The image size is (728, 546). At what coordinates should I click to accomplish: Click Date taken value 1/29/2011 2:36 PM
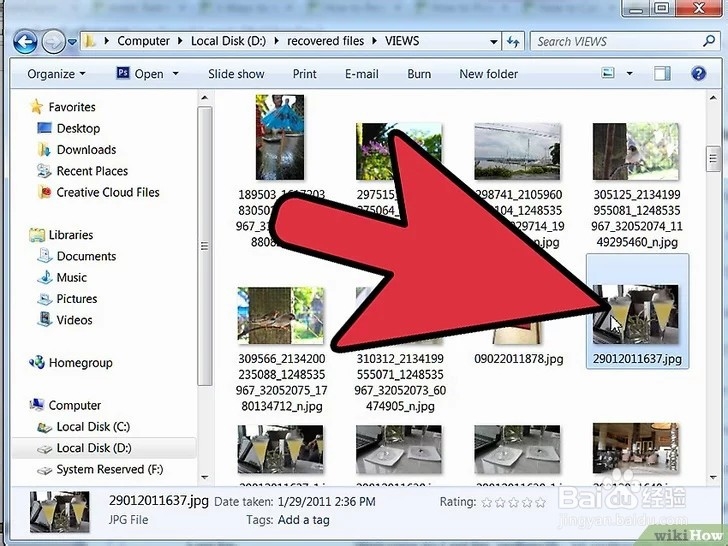[x=326, y=501]
